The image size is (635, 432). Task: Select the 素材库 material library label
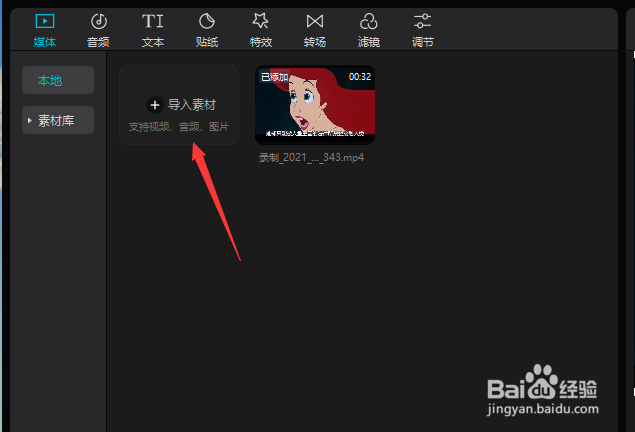tap(56, 121)
